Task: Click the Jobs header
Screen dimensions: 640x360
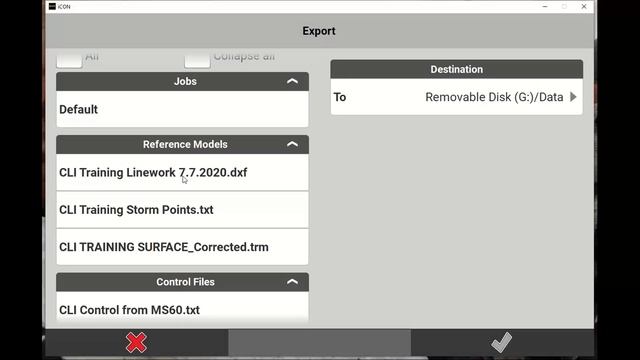Action: [182, 81]
